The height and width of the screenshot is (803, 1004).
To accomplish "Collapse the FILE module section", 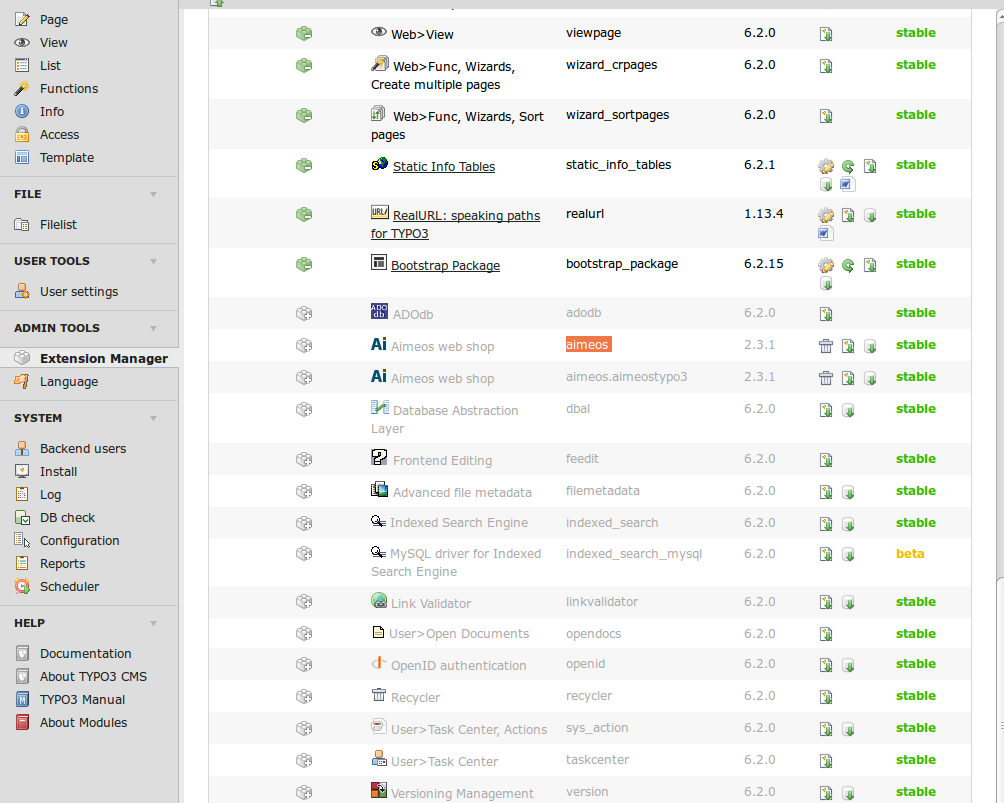I will (154, 194).
